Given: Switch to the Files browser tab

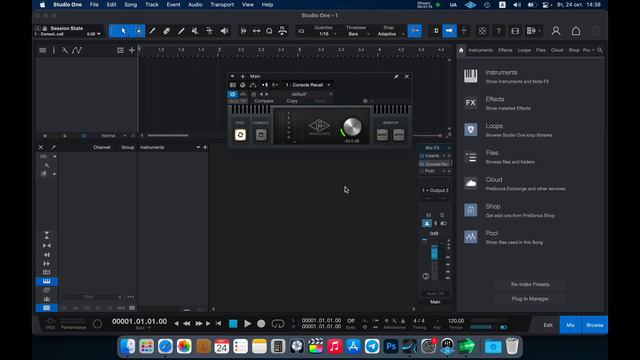Looking at the screenshot, I should 540,50.
